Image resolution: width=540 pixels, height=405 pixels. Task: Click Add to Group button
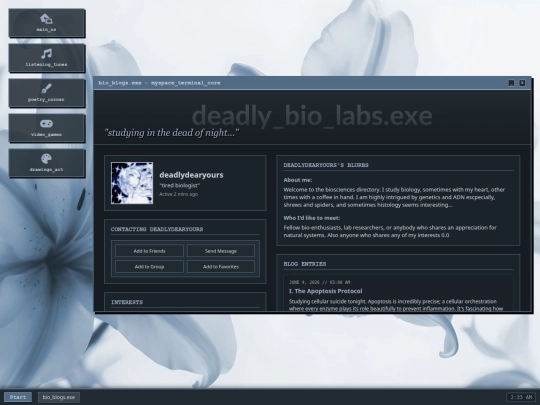click(x=149, y=267)
